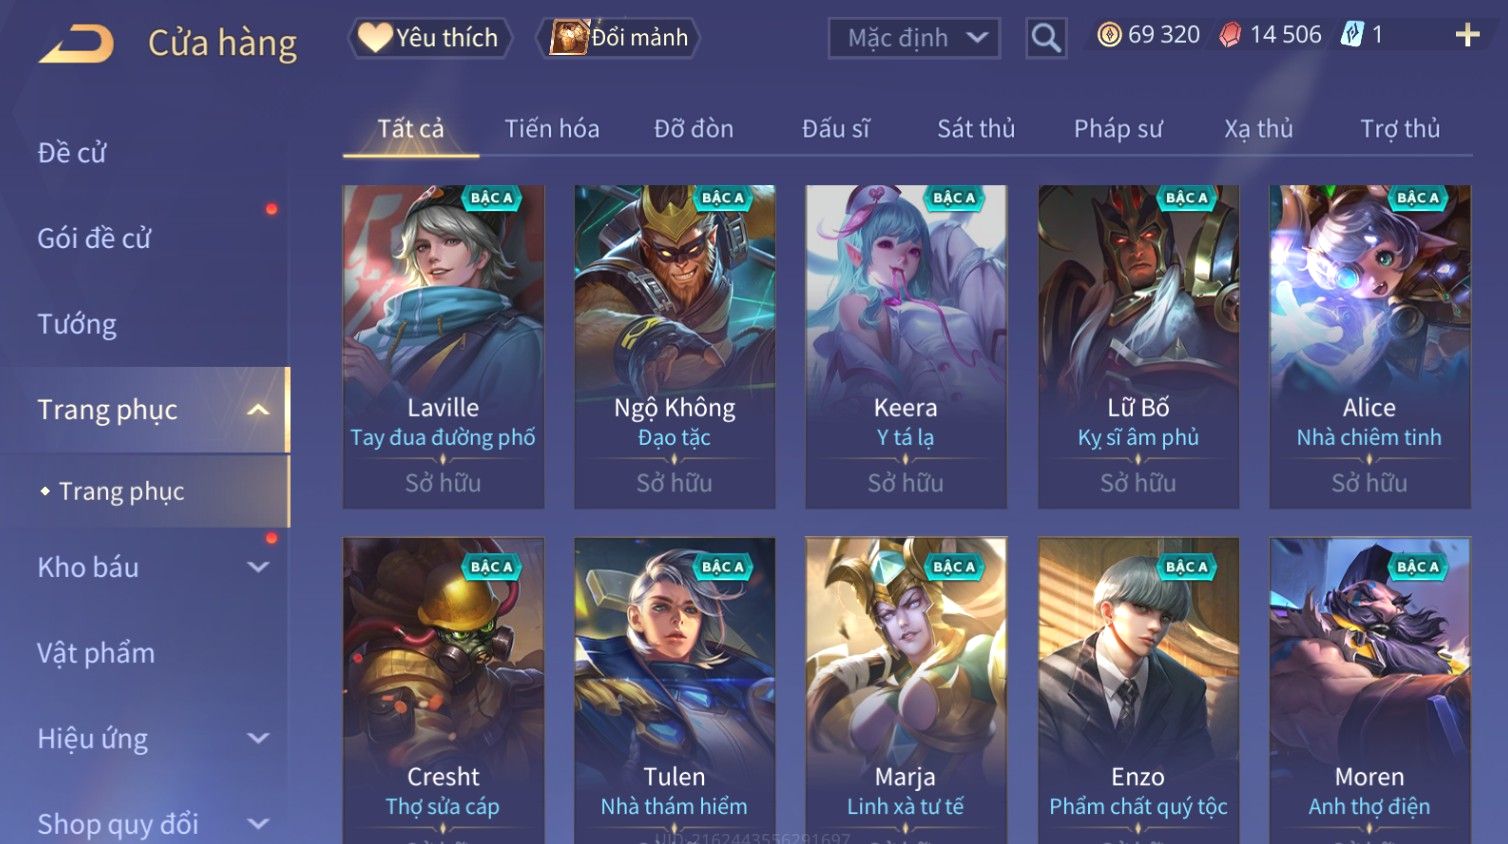The width and height of the screenshot is (1508, 844).
Task: Select the Laville Tay đua đường phố skin
Action: [443, 347]
